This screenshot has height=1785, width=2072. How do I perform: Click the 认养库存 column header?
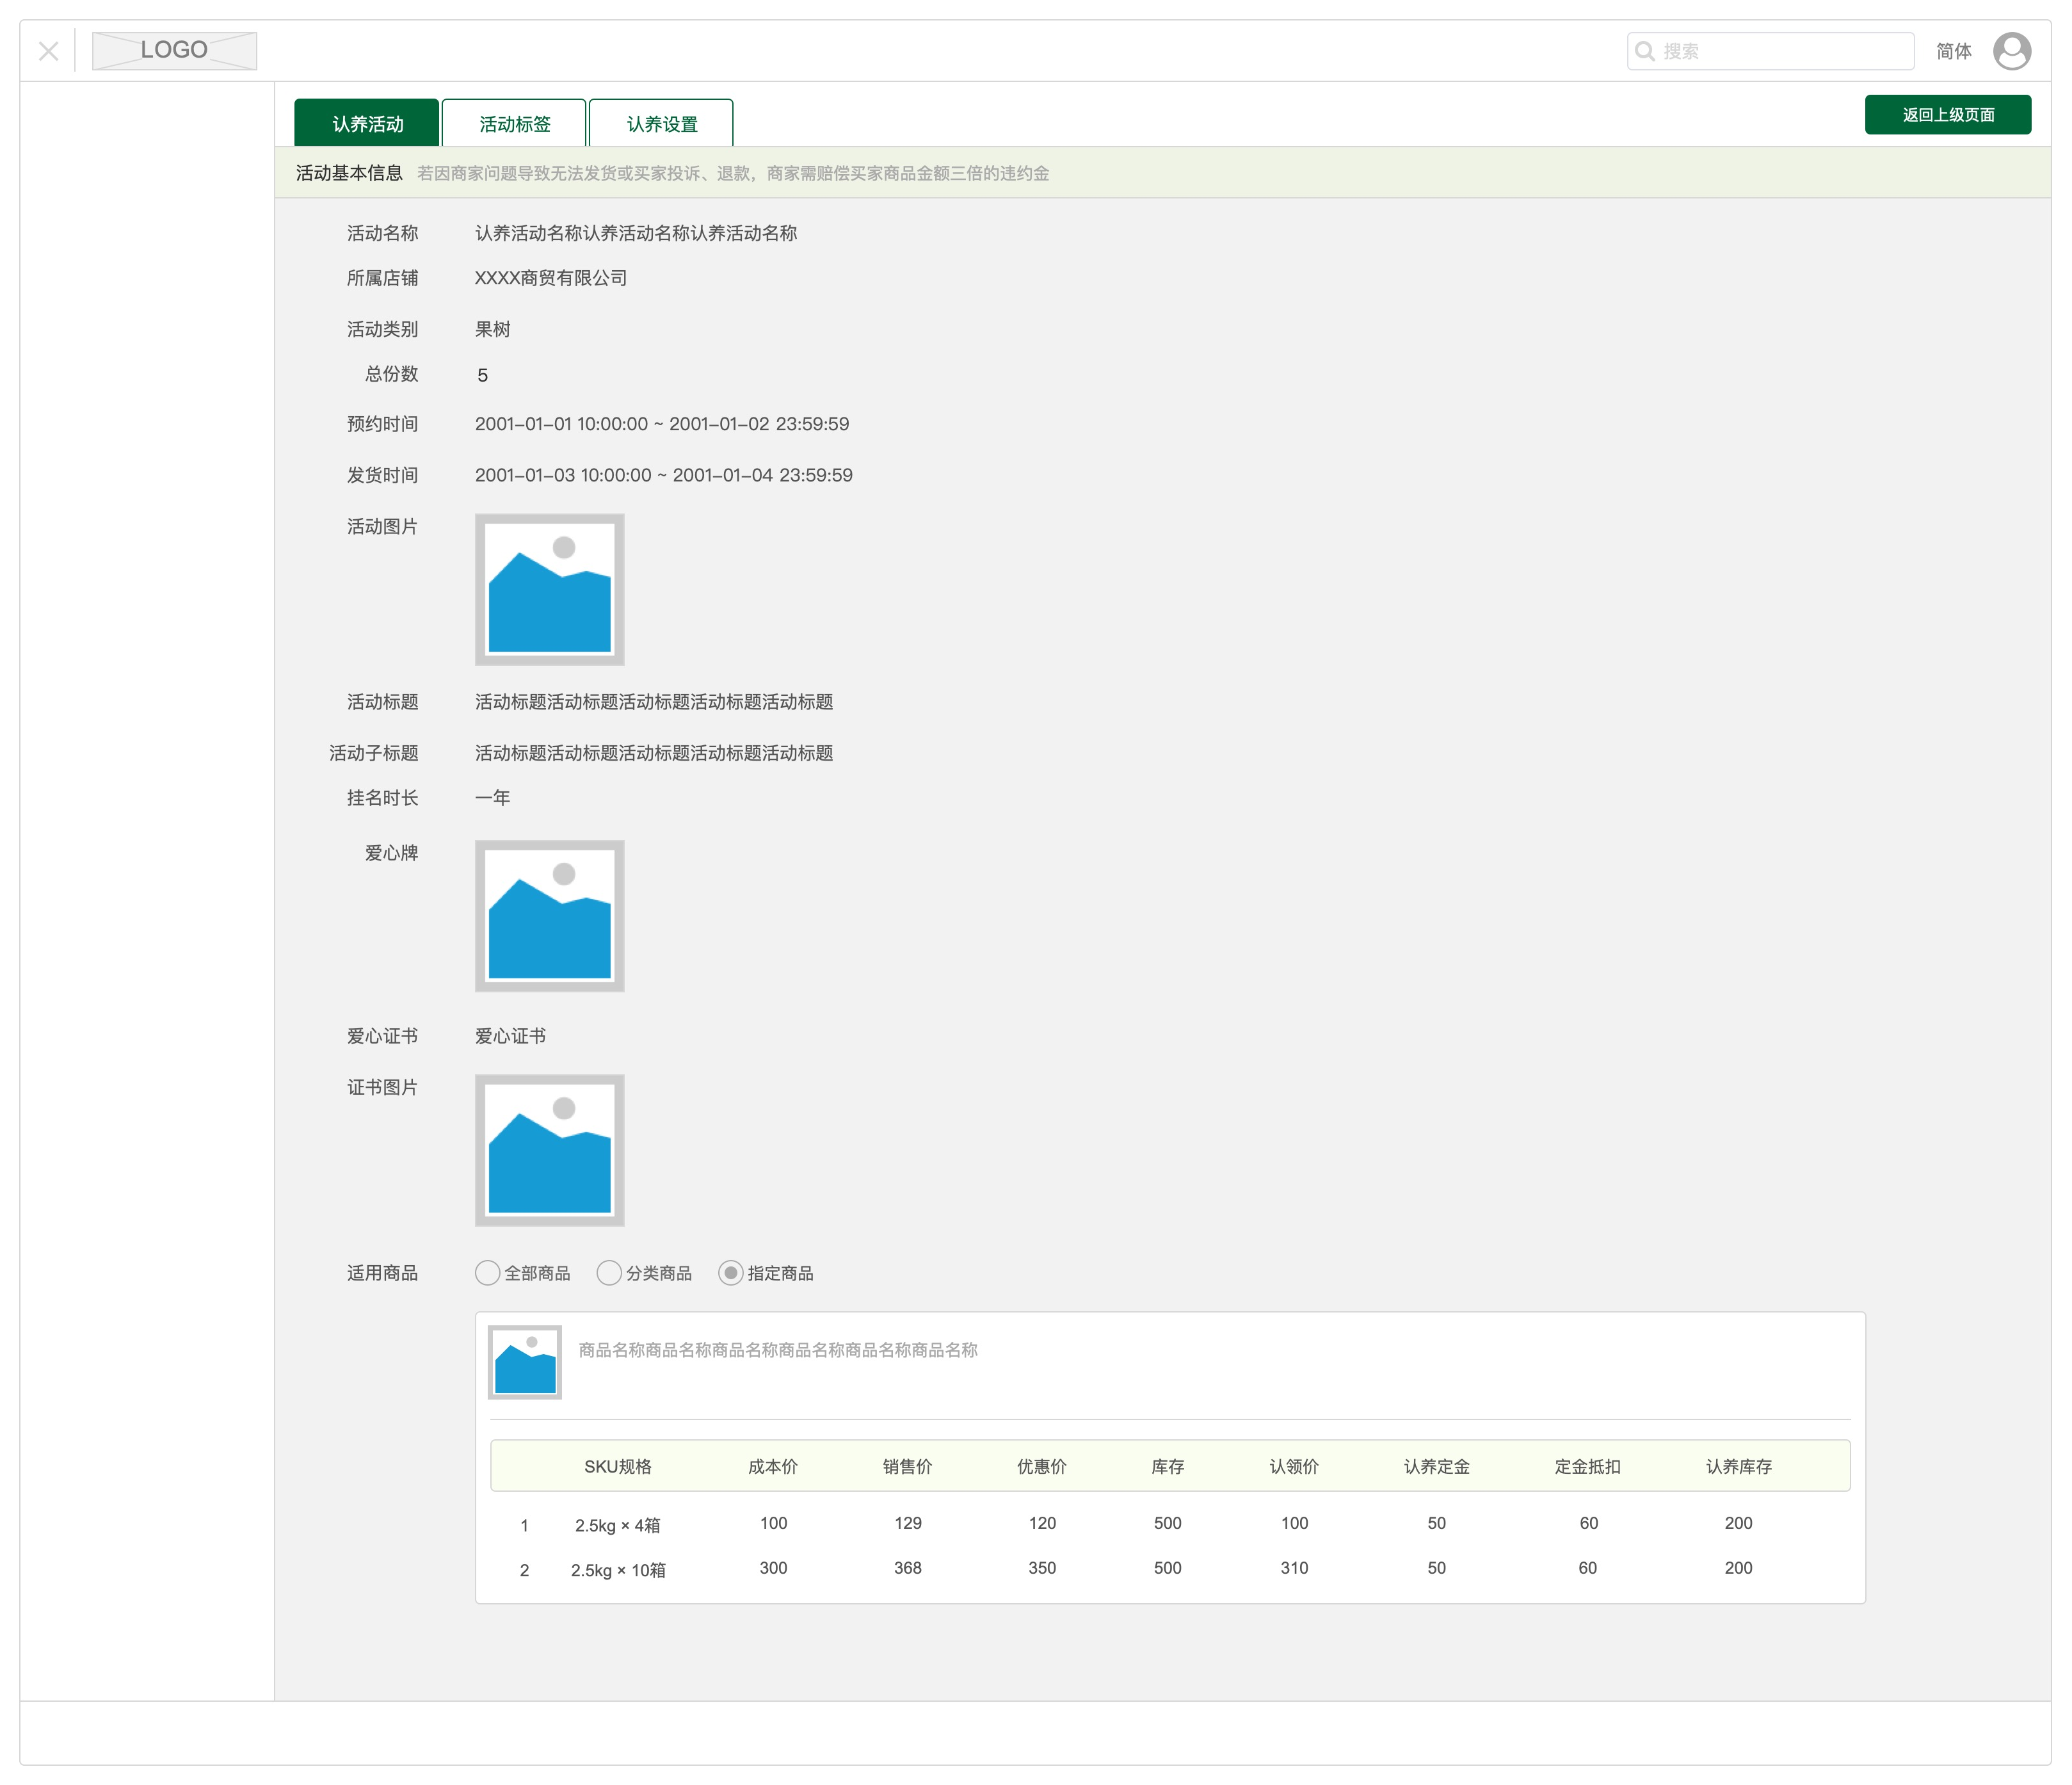pos(1738,1466)
